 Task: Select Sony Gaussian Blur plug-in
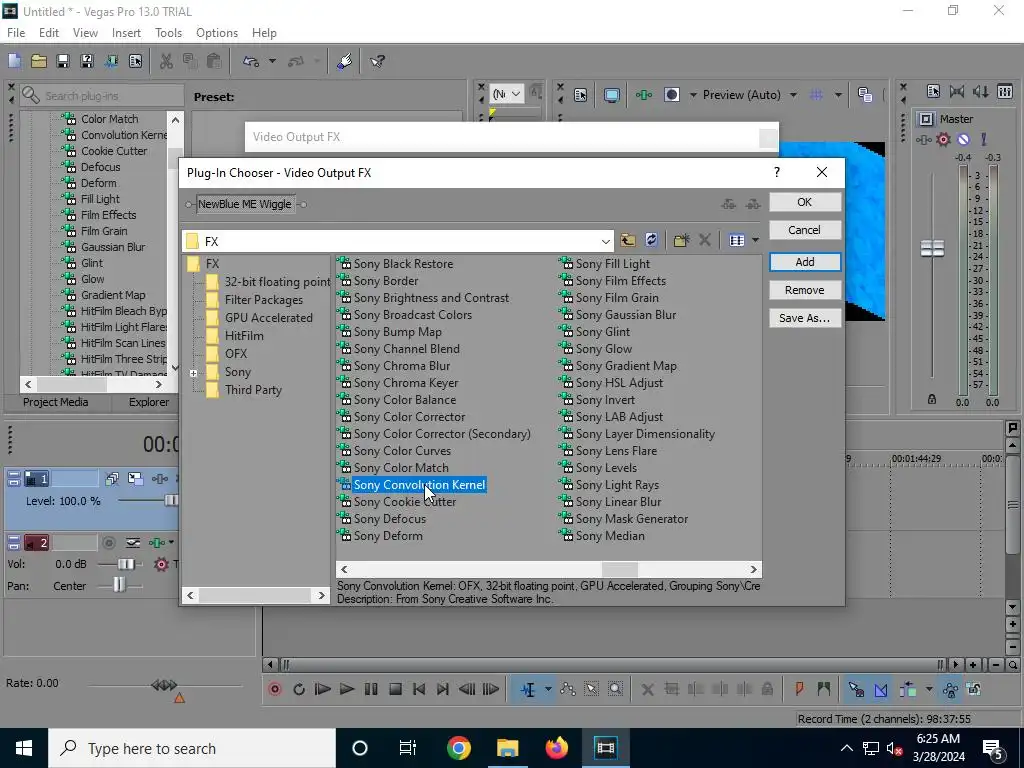click(626, 315)
